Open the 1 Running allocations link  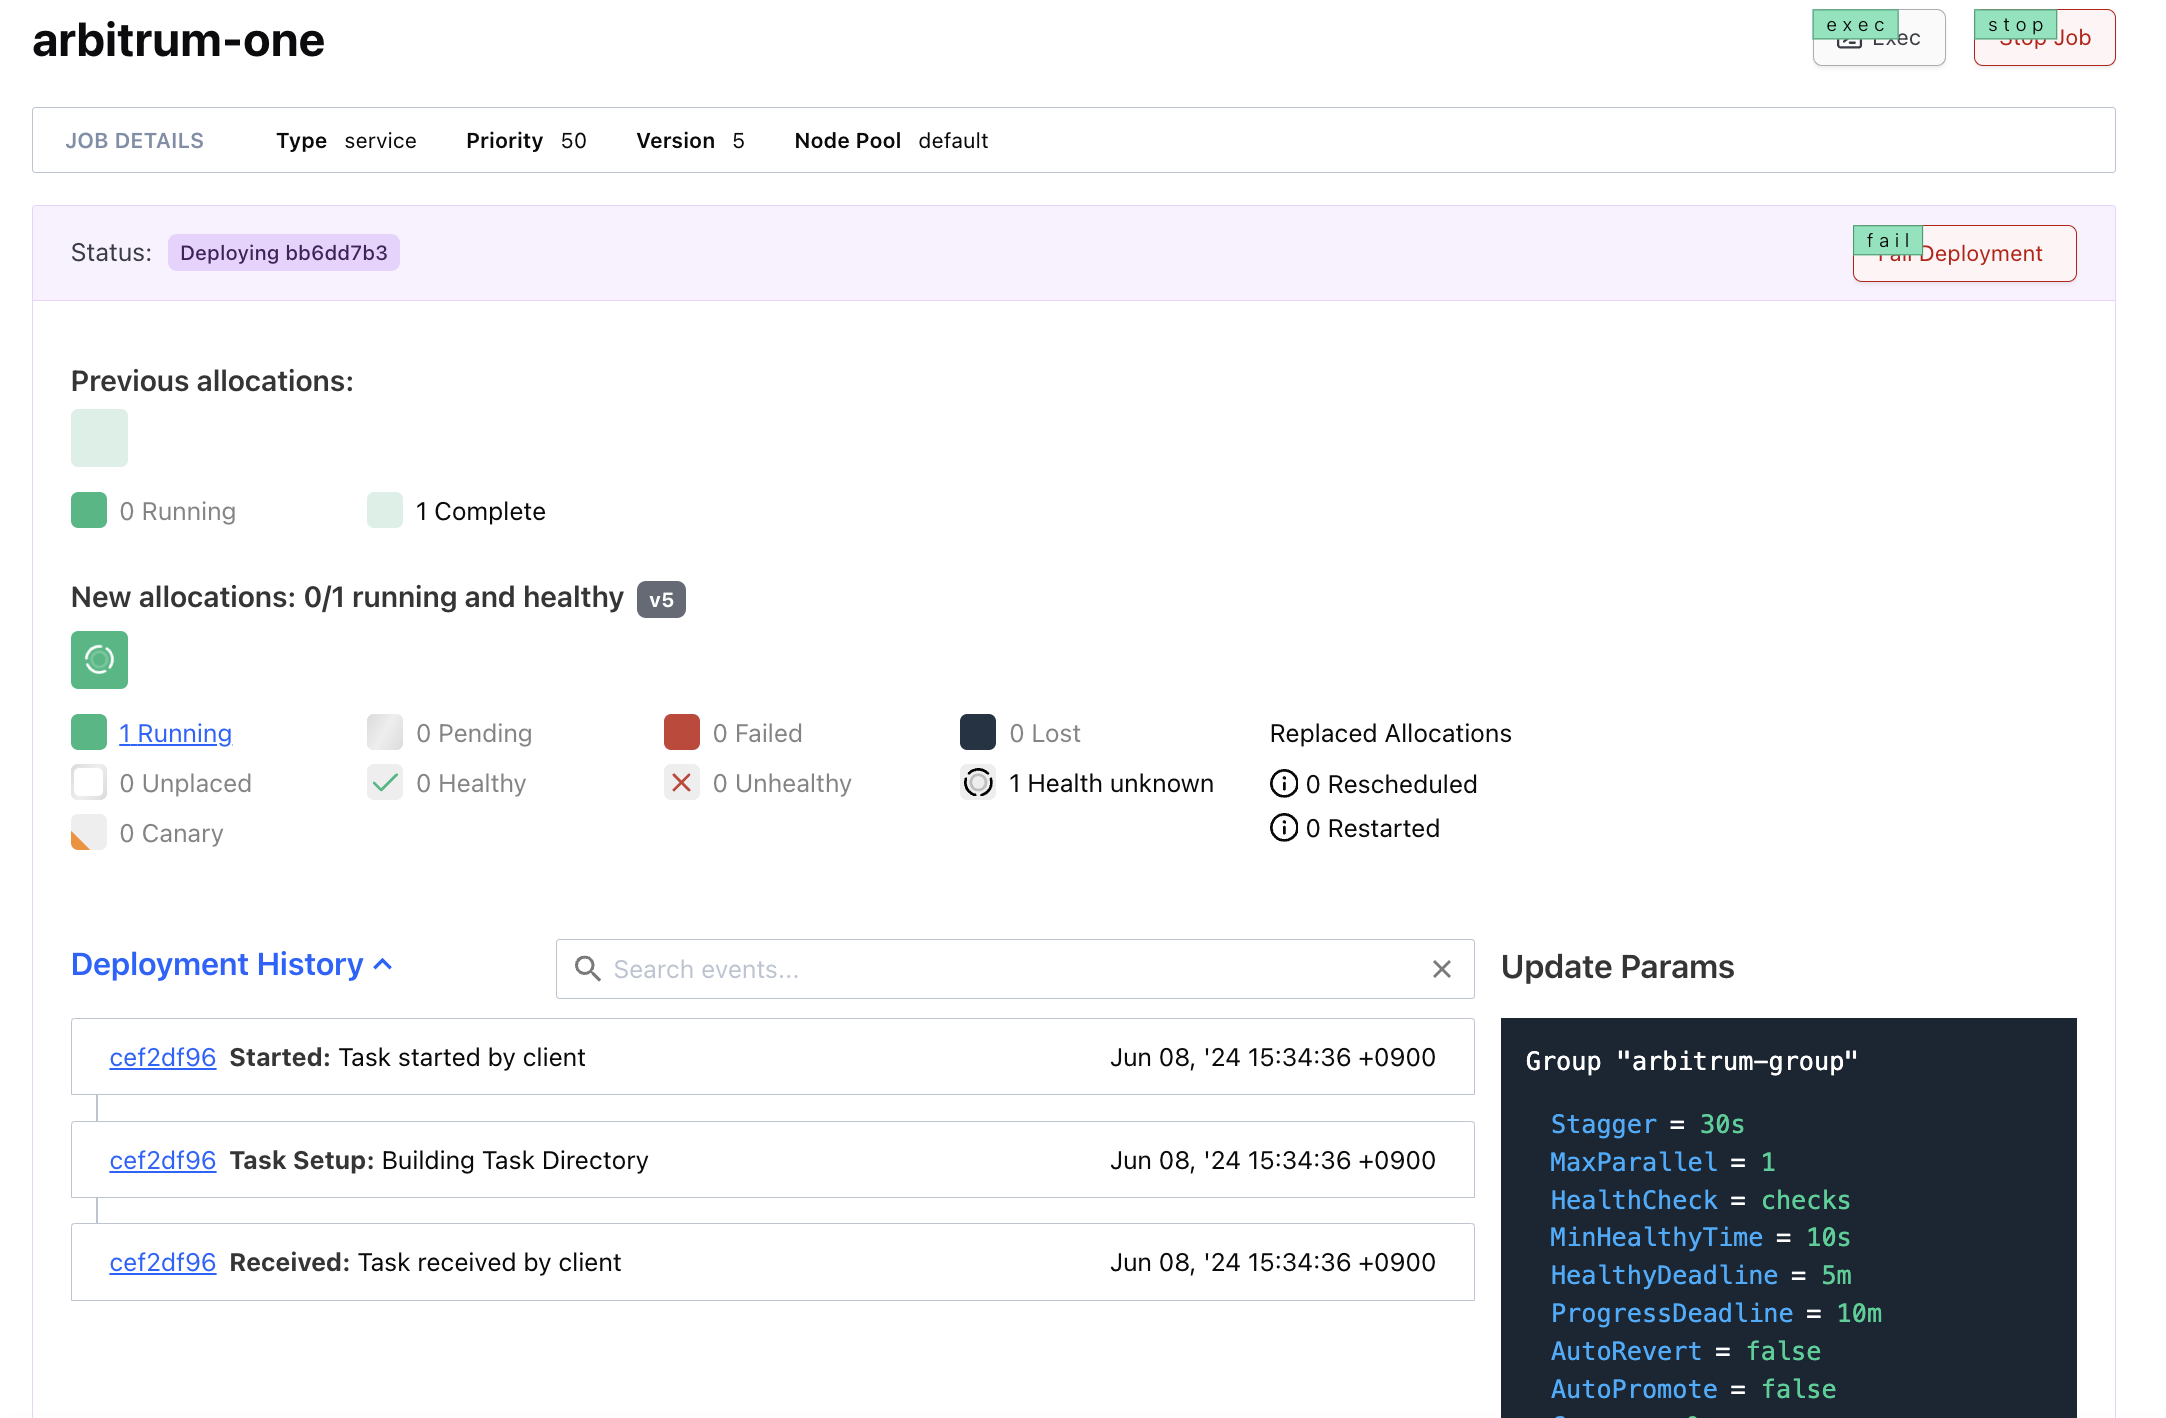coord(176,733)
